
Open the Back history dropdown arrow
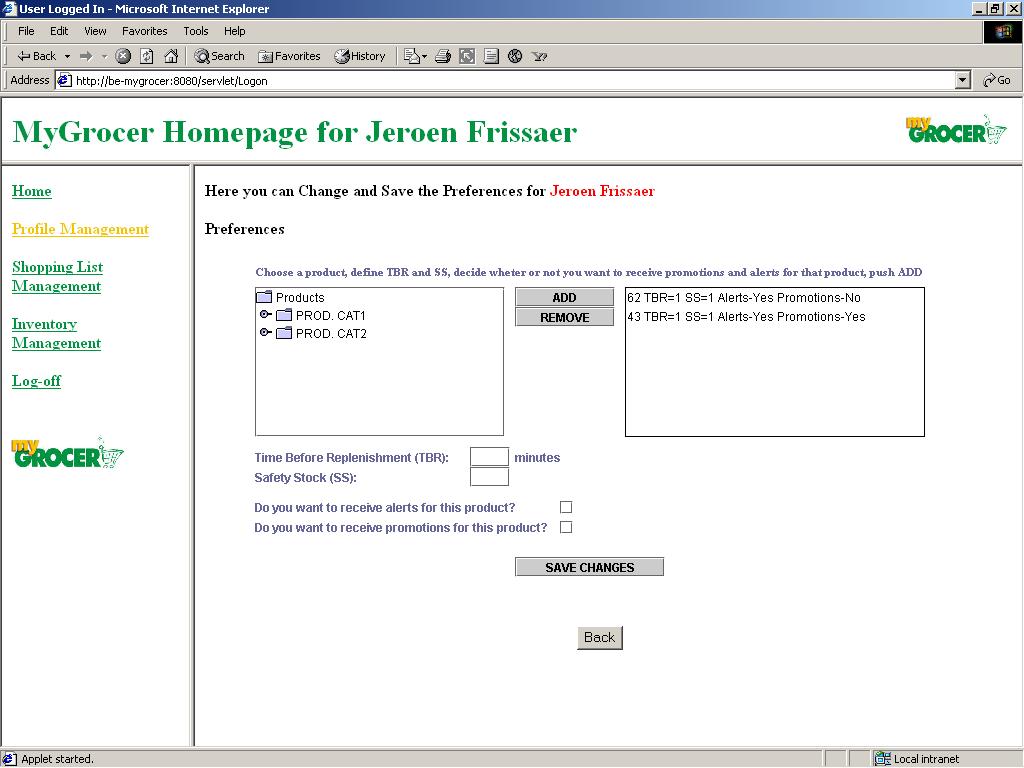click(x=67, y=56)
